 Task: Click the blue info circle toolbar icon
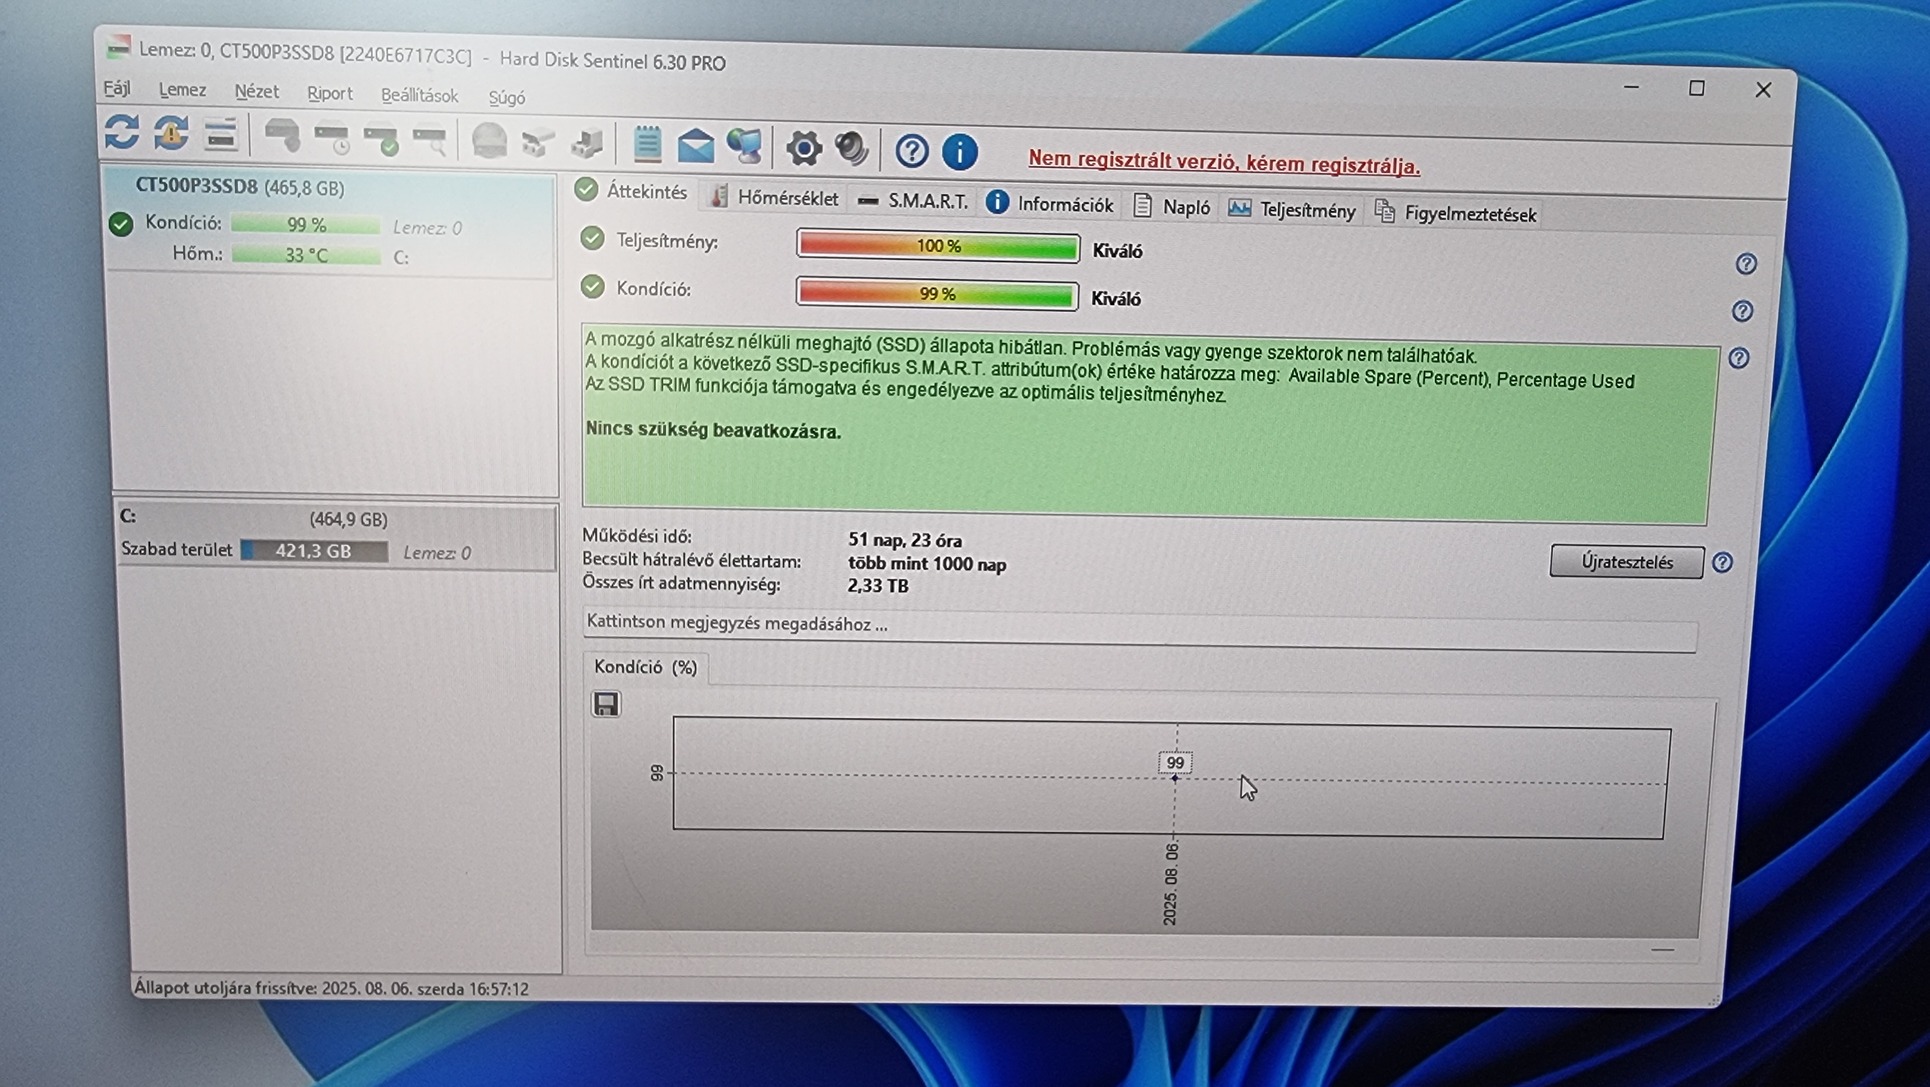(959, 152)
